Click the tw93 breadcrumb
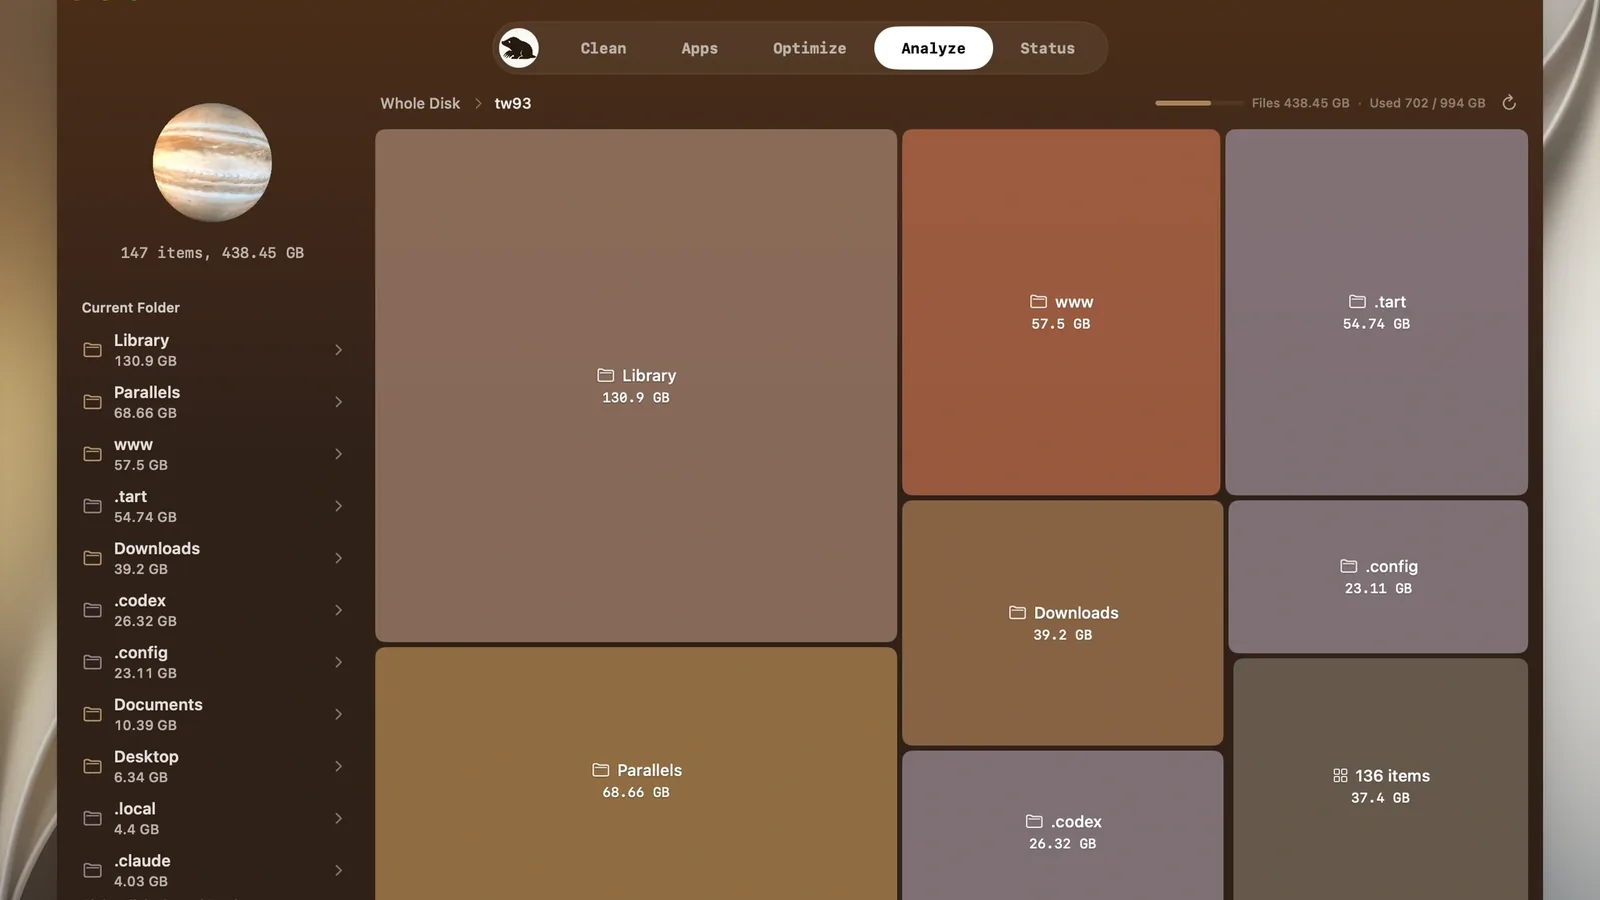This screenshot has width=1600, height=900. [x=513, y=103]
